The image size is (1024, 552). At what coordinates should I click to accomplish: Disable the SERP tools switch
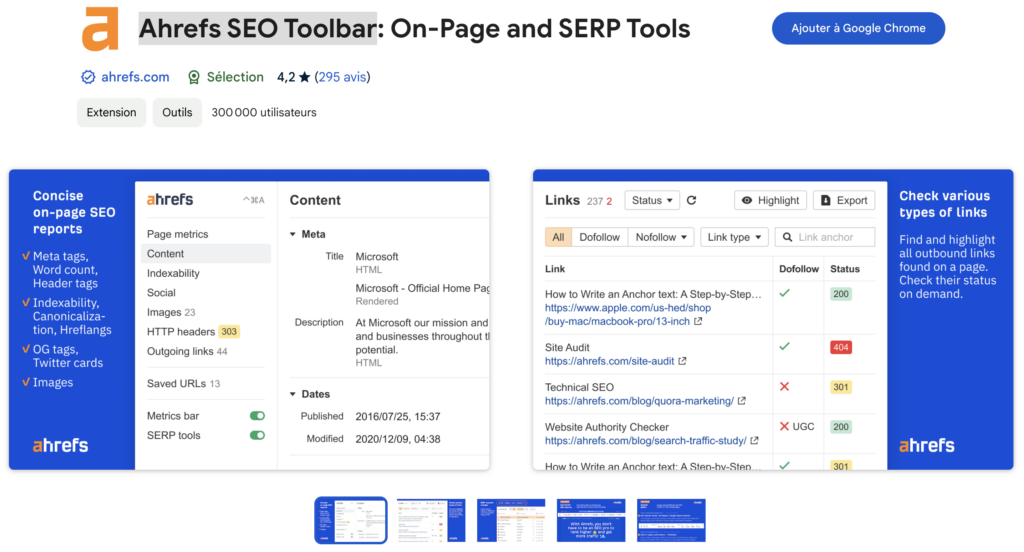[257, 436]
